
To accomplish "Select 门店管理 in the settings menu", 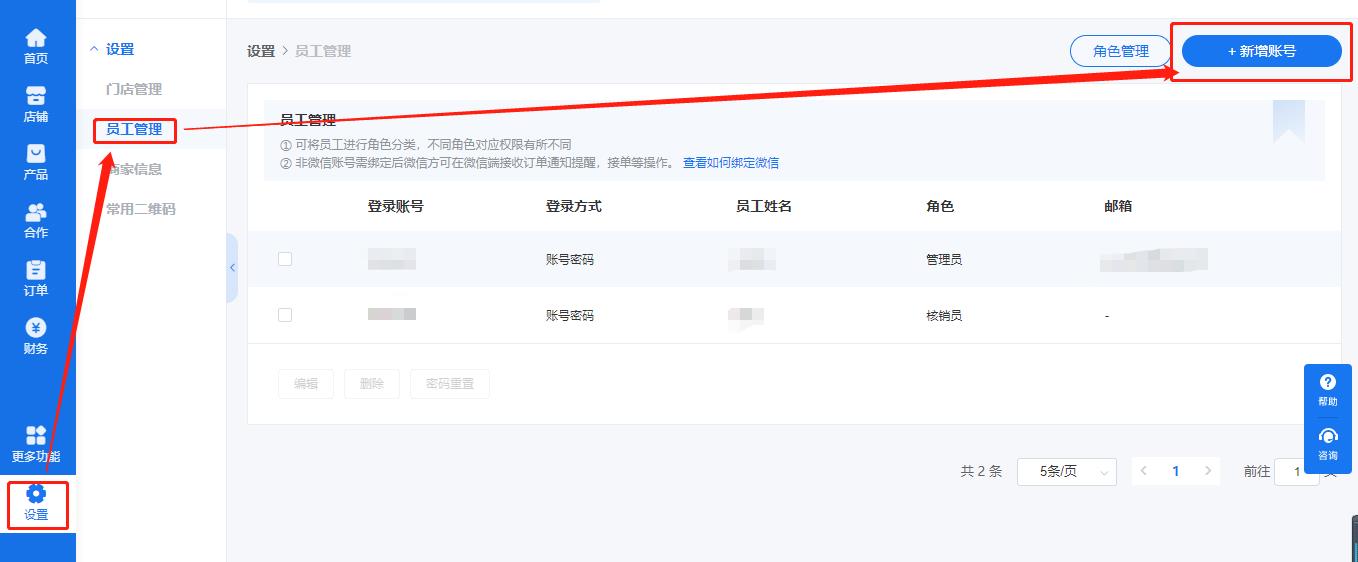I will (x=134, y=89).
